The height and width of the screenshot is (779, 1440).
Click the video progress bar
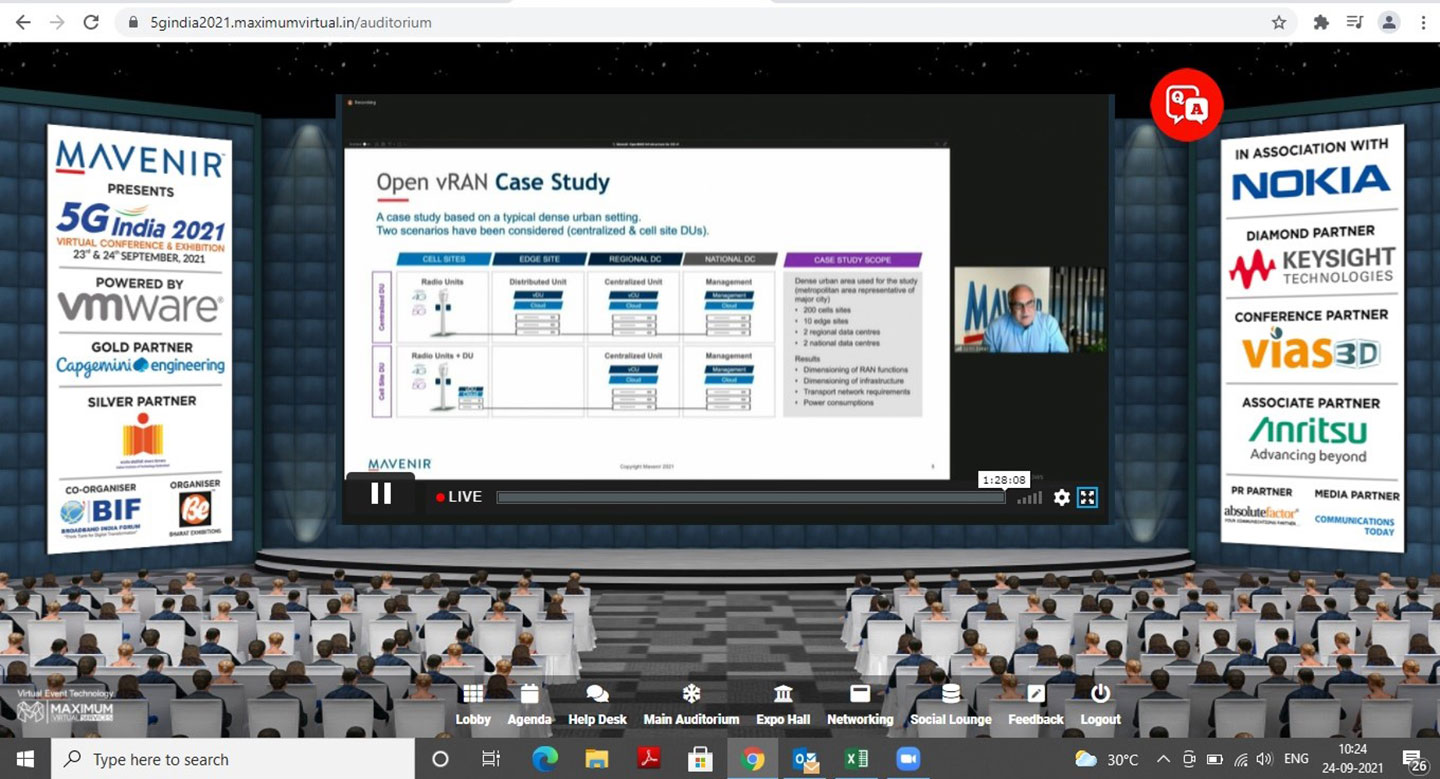pos(750,497)
